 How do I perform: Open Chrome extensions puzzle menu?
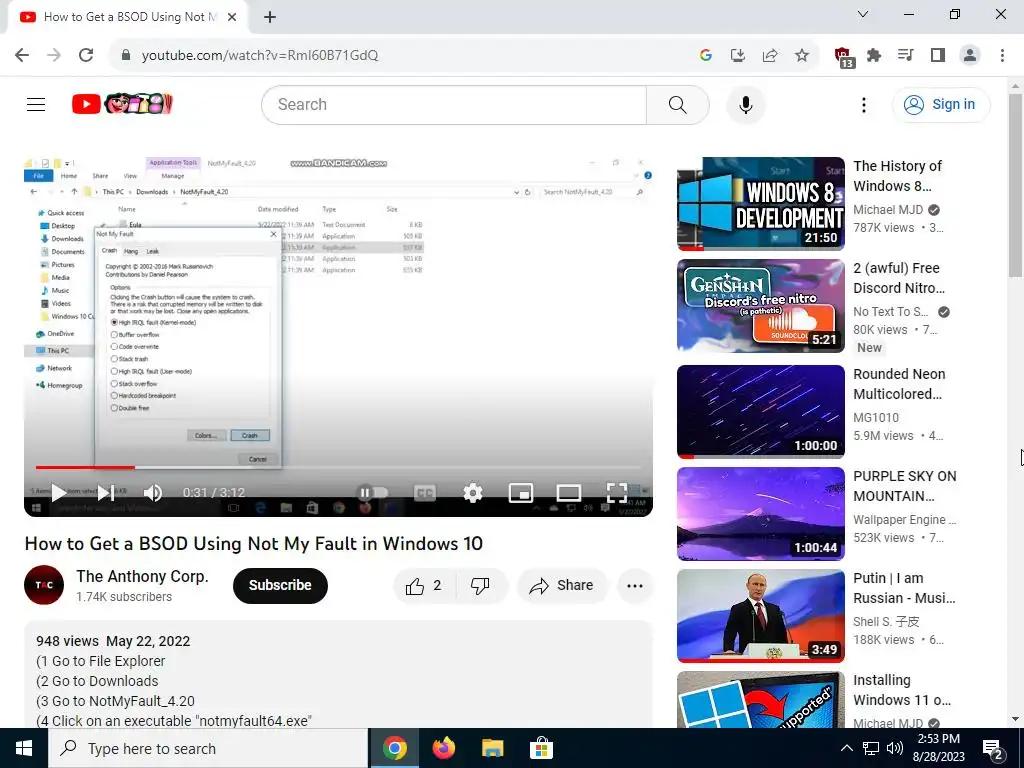click(x=874, y=55)
